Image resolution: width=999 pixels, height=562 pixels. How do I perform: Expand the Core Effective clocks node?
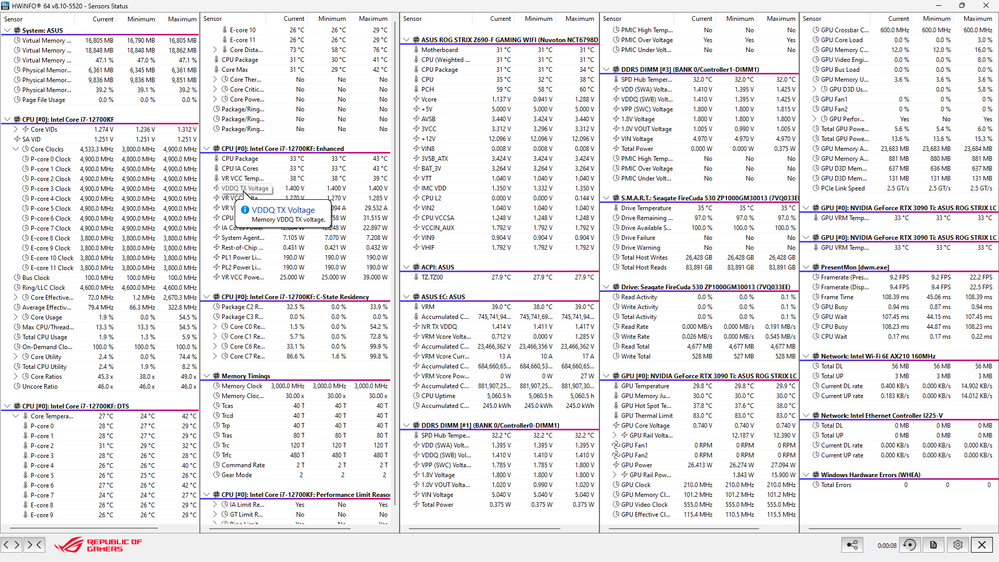click(x=15, y=298)
